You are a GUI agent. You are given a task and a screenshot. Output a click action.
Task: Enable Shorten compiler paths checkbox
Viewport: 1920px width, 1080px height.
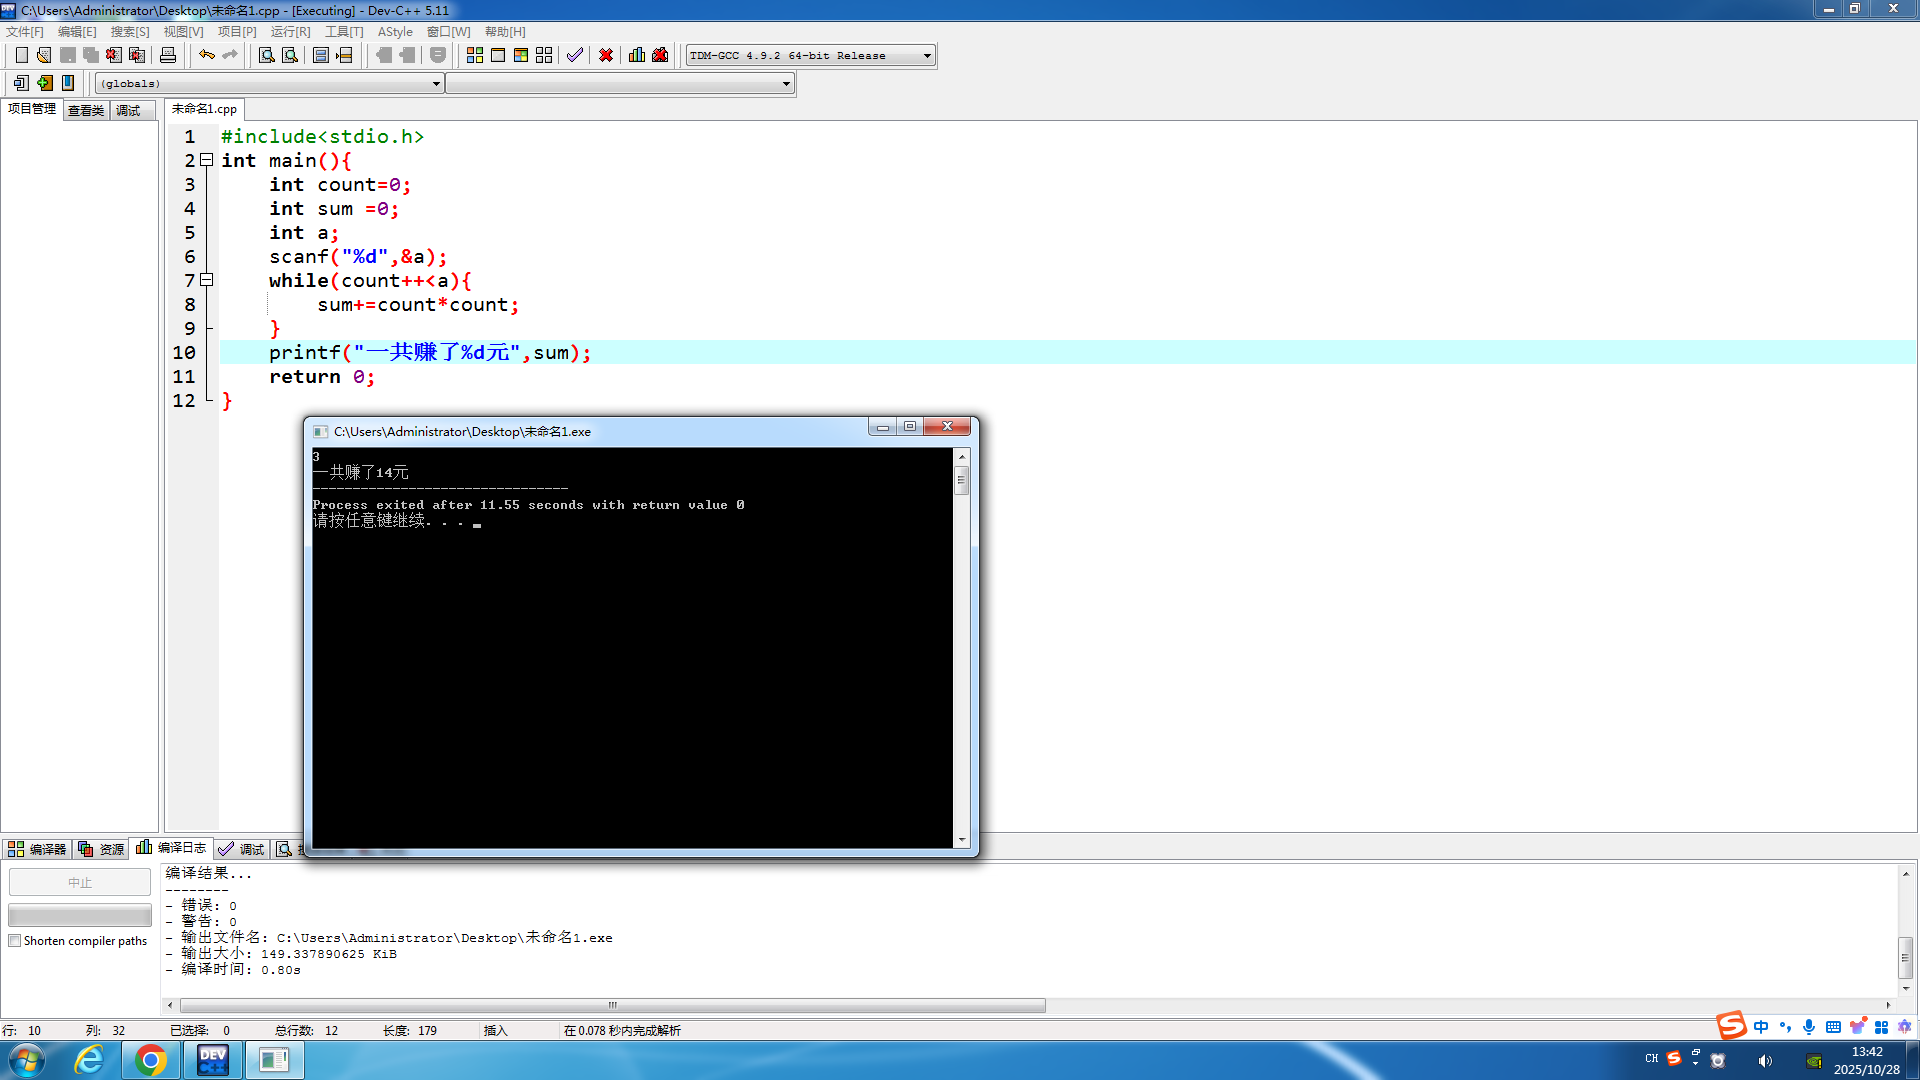(x=15, y=941)
